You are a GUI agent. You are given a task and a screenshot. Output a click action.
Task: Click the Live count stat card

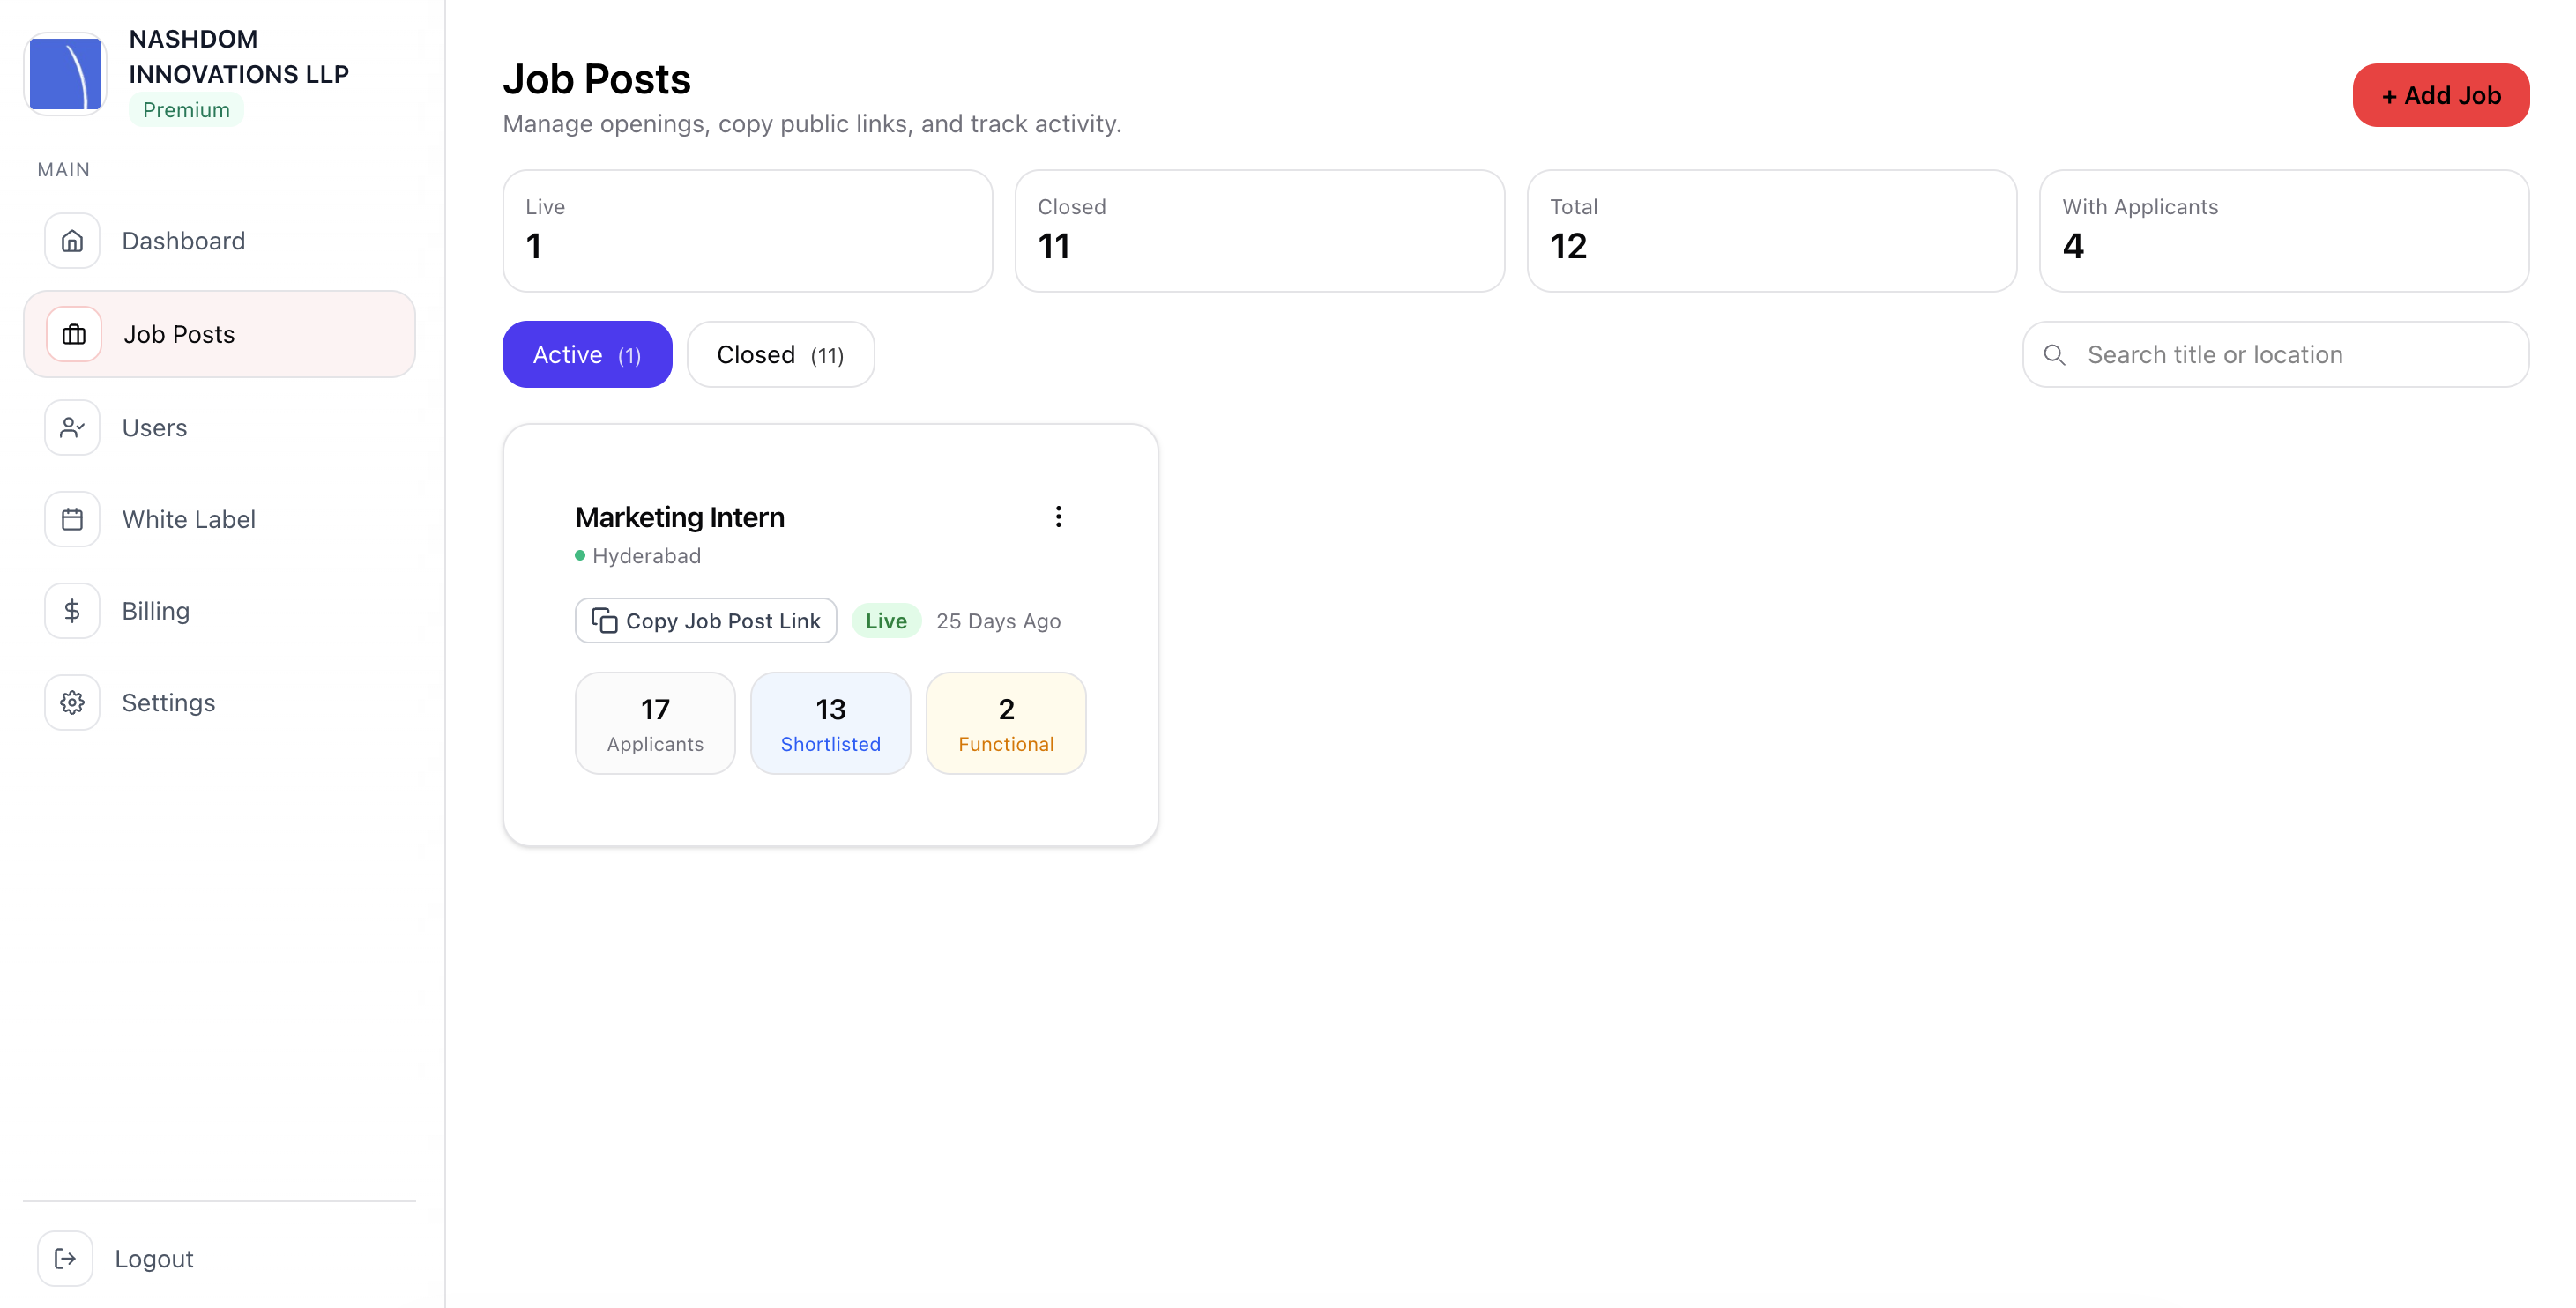tap(747, 230)
